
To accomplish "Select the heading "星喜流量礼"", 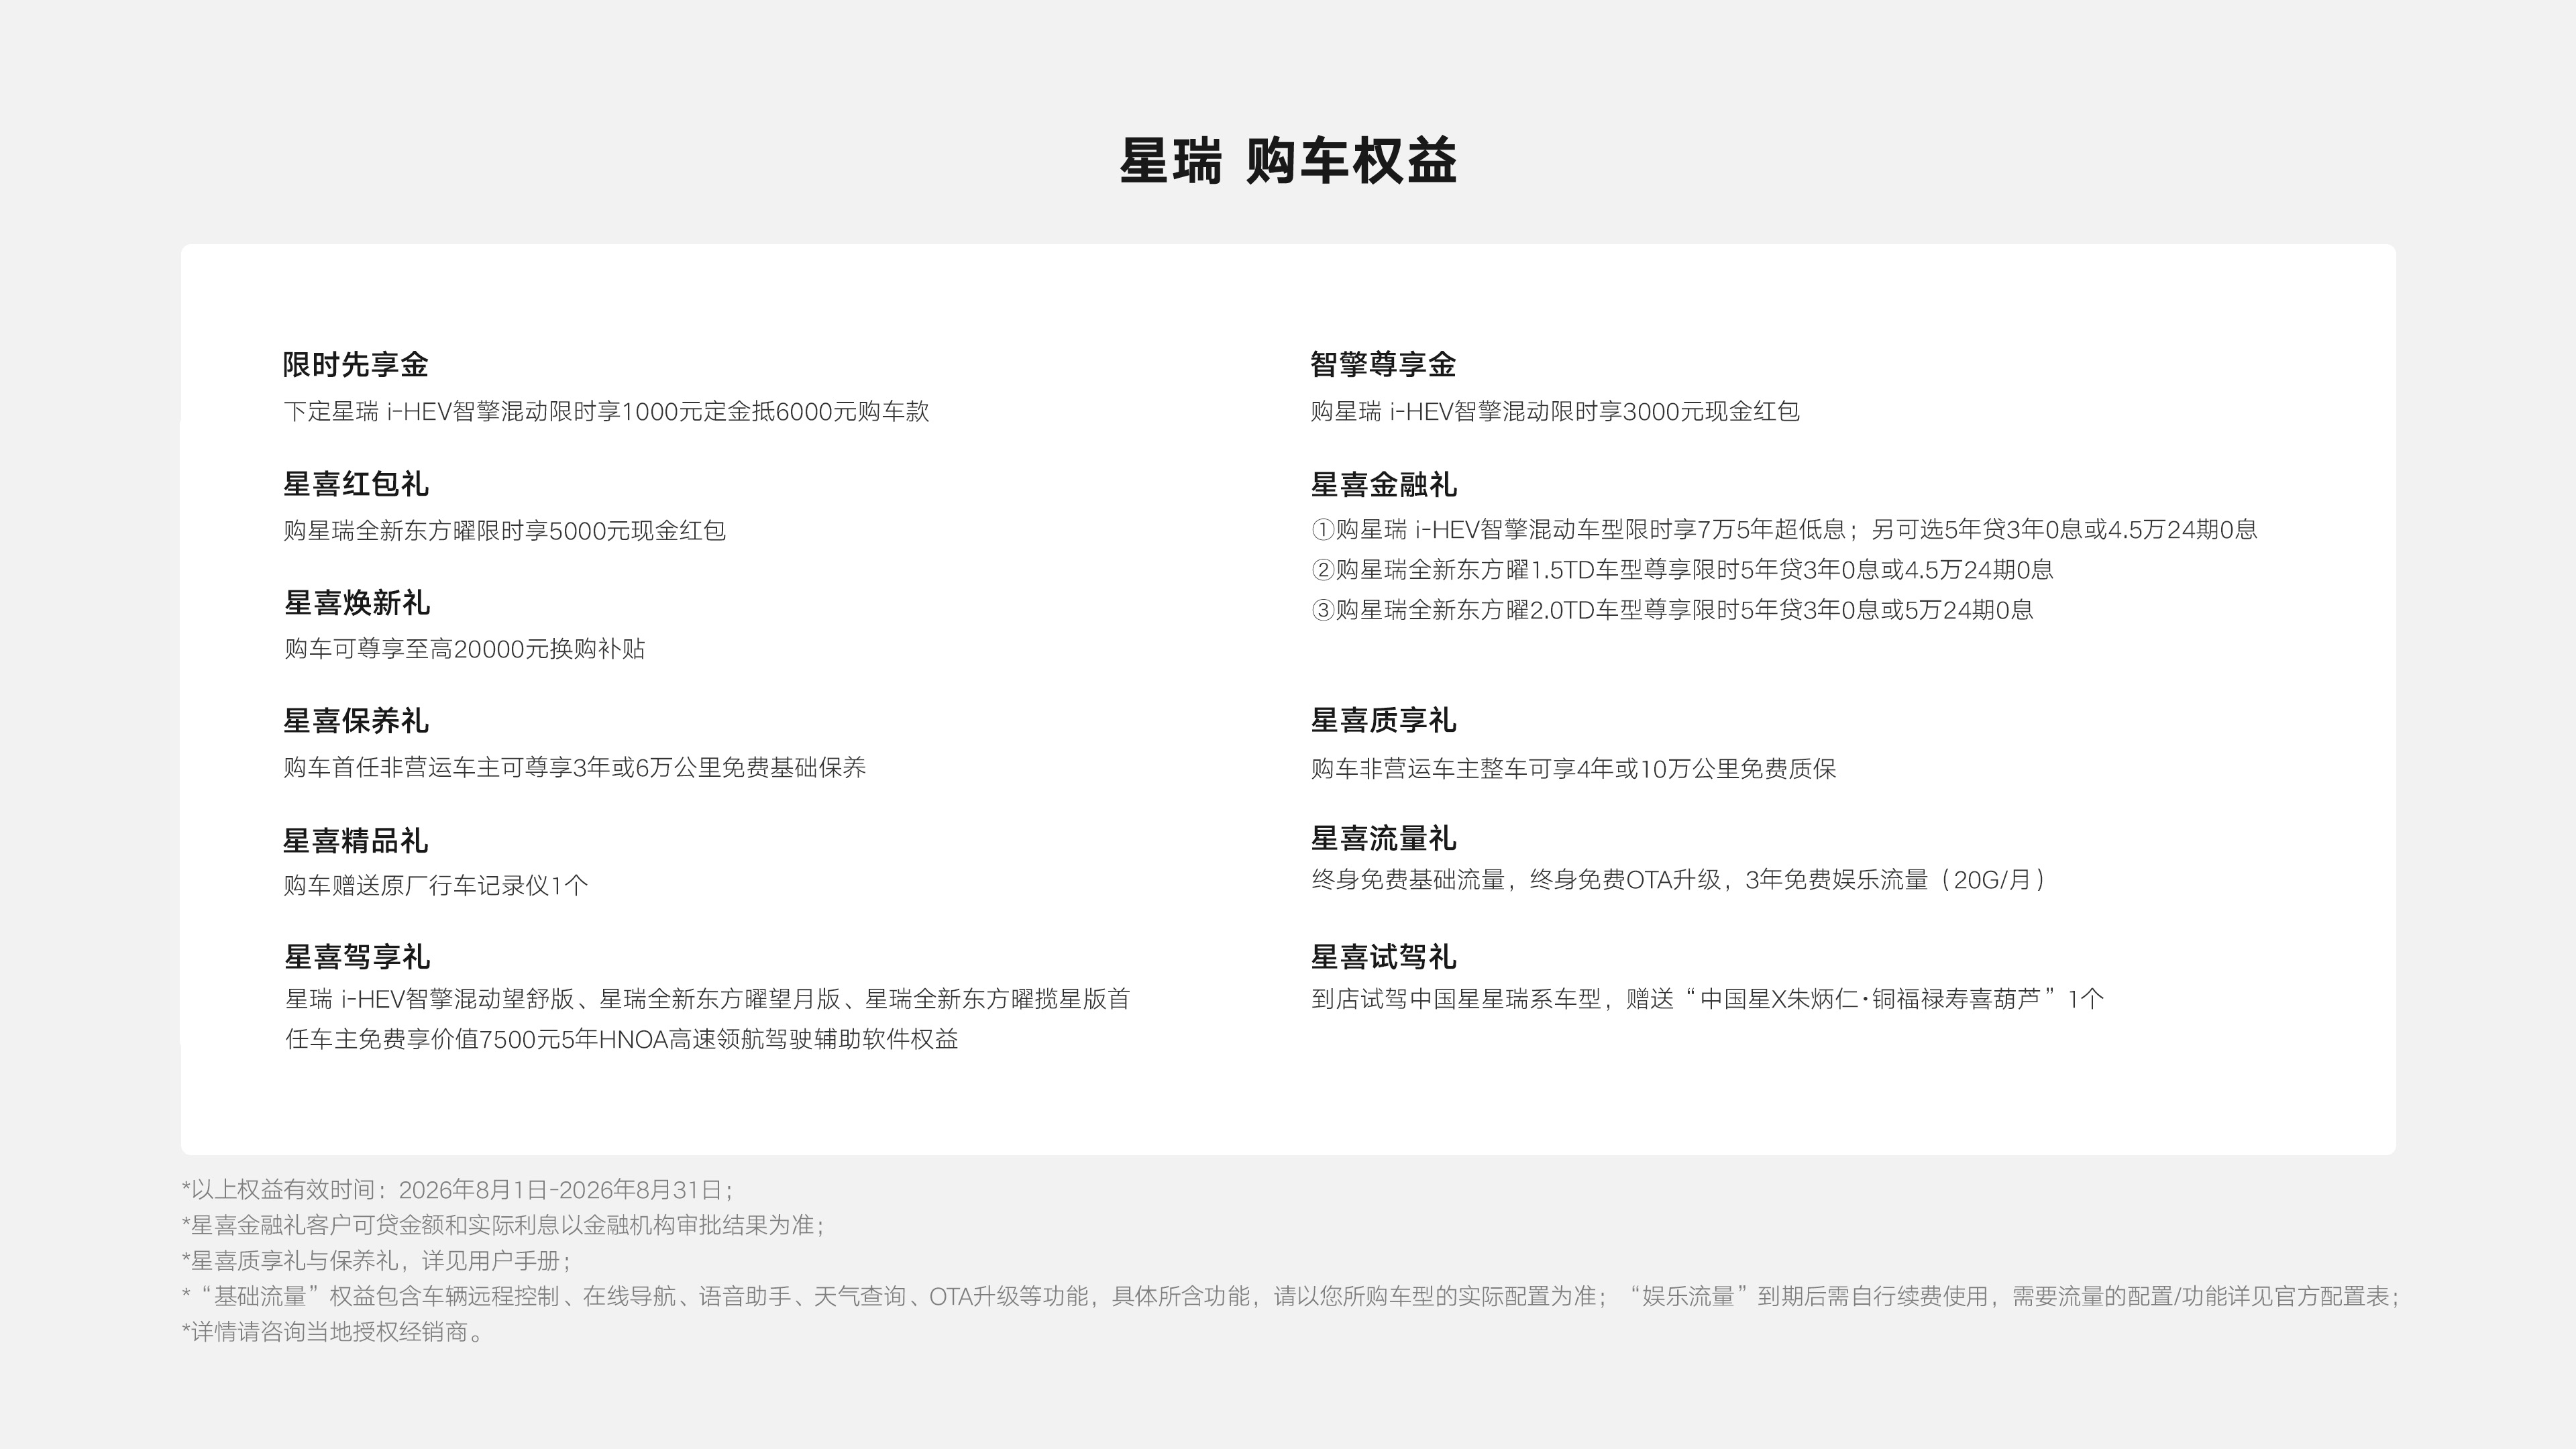I will 1383,838.
